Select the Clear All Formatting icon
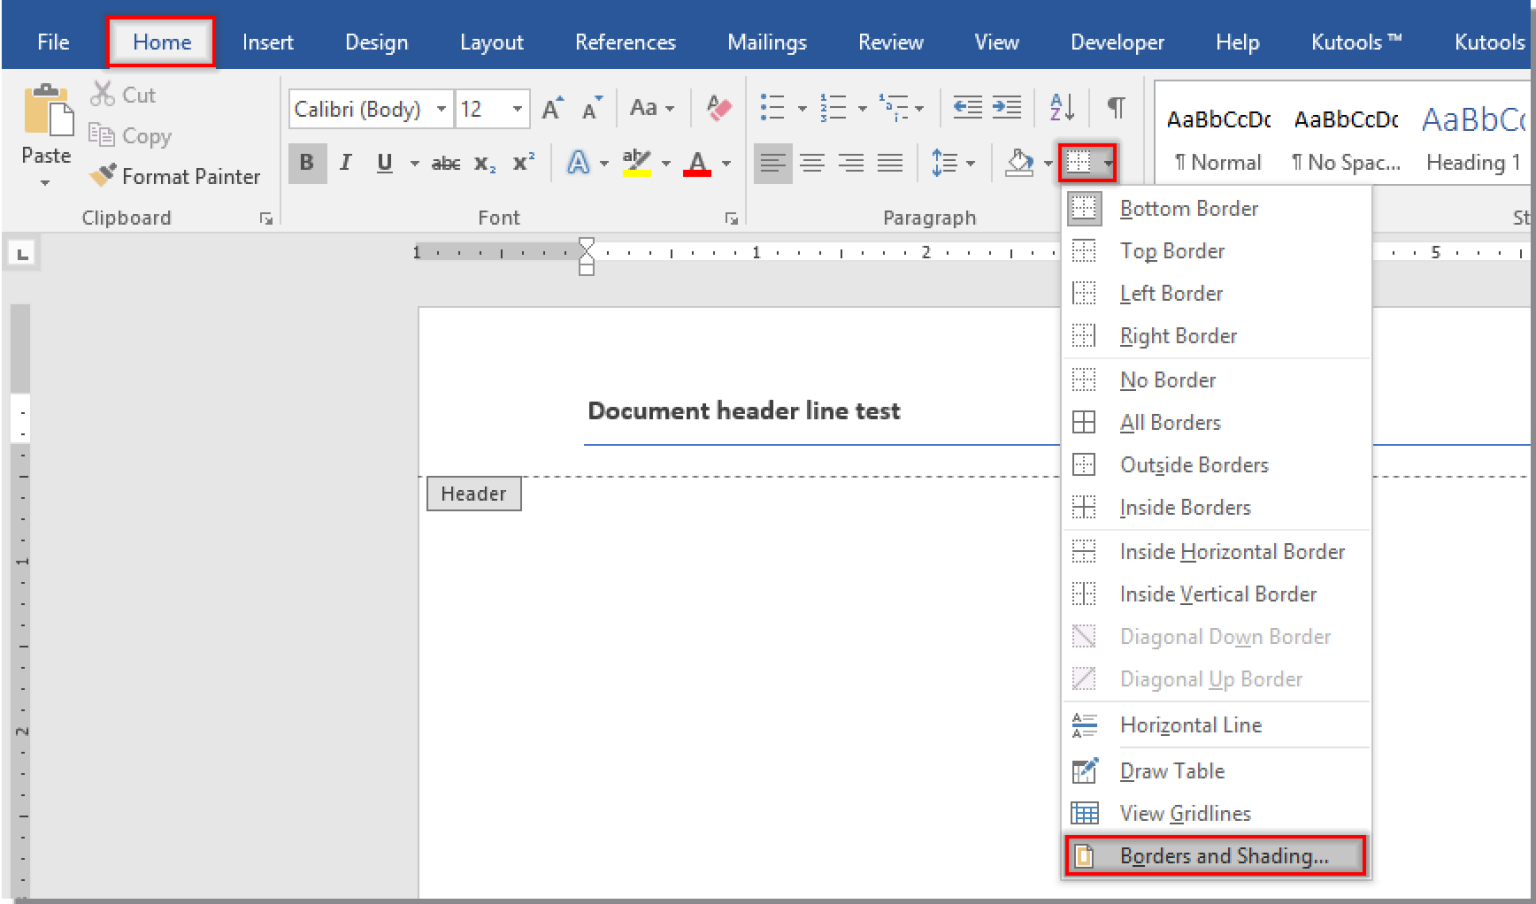Screen dimensions: 1536x904 pyautogui.click(x=718, y=108)
